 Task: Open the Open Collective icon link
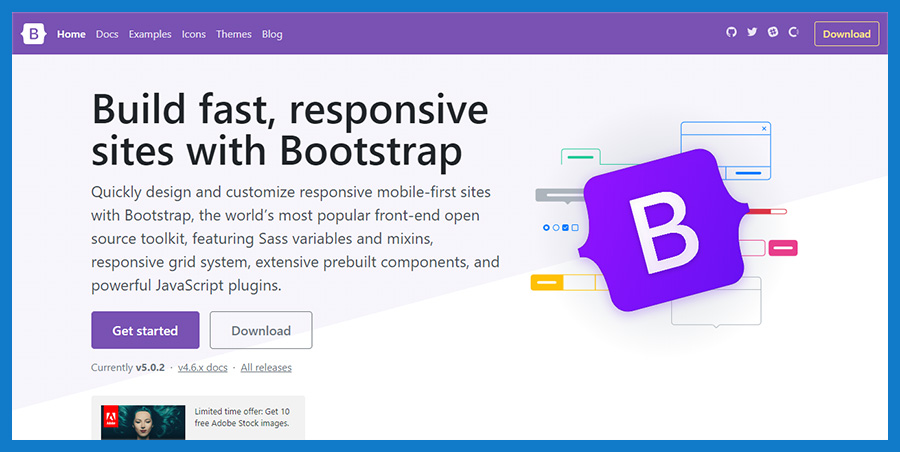pos(794,32)
